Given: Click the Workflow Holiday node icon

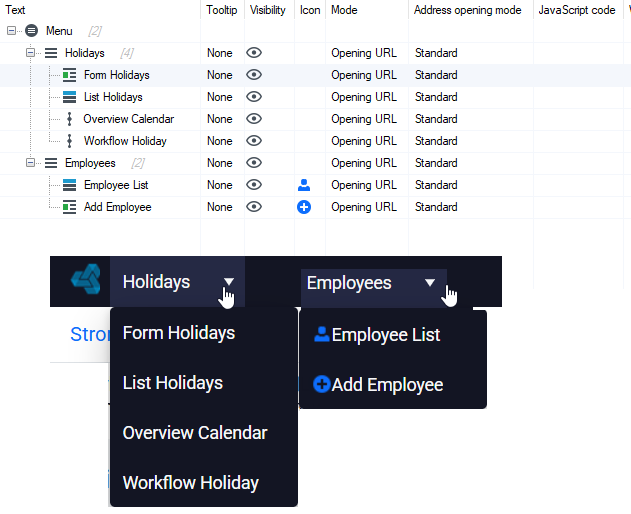Looking at the screenshot, I should [x=69, y=141].
